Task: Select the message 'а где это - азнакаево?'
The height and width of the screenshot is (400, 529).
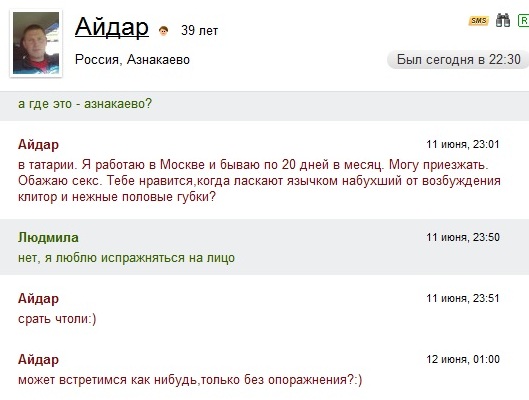Action: [85, 104]
